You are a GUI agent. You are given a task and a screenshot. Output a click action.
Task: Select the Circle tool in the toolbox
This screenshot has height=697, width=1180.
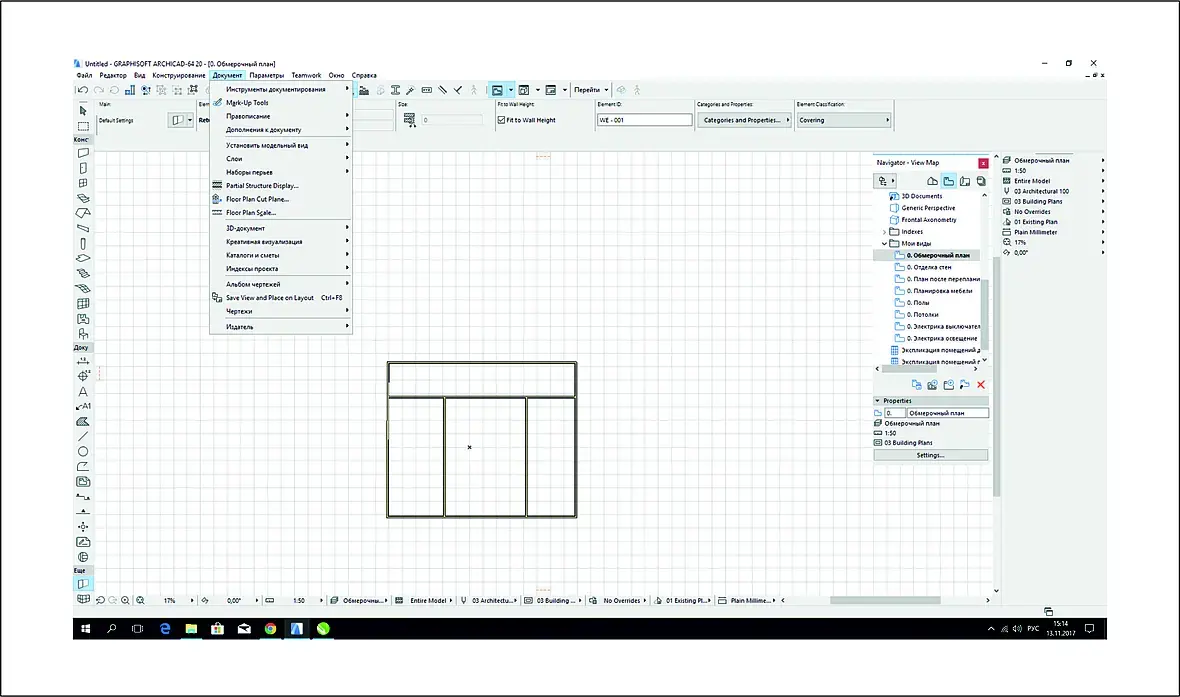coord(83,452)
